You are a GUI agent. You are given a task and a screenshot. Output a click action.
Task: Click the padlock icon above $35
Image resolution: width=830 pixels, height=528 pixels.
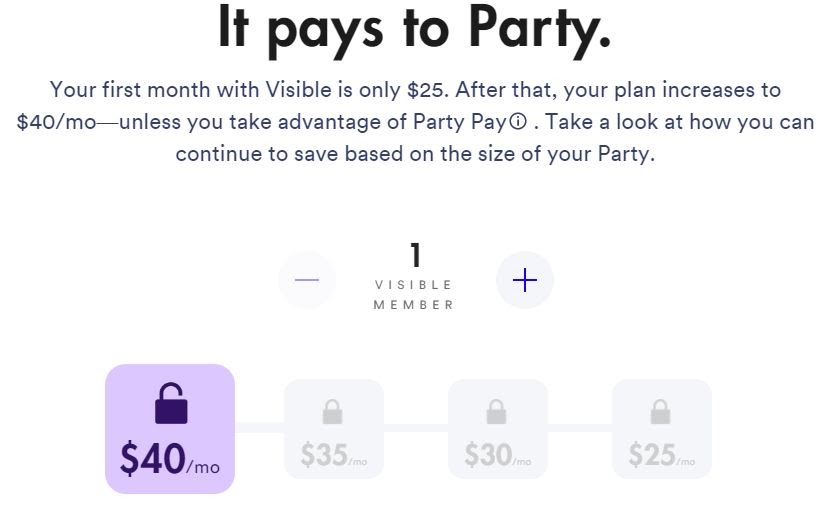tap(332, 412)
